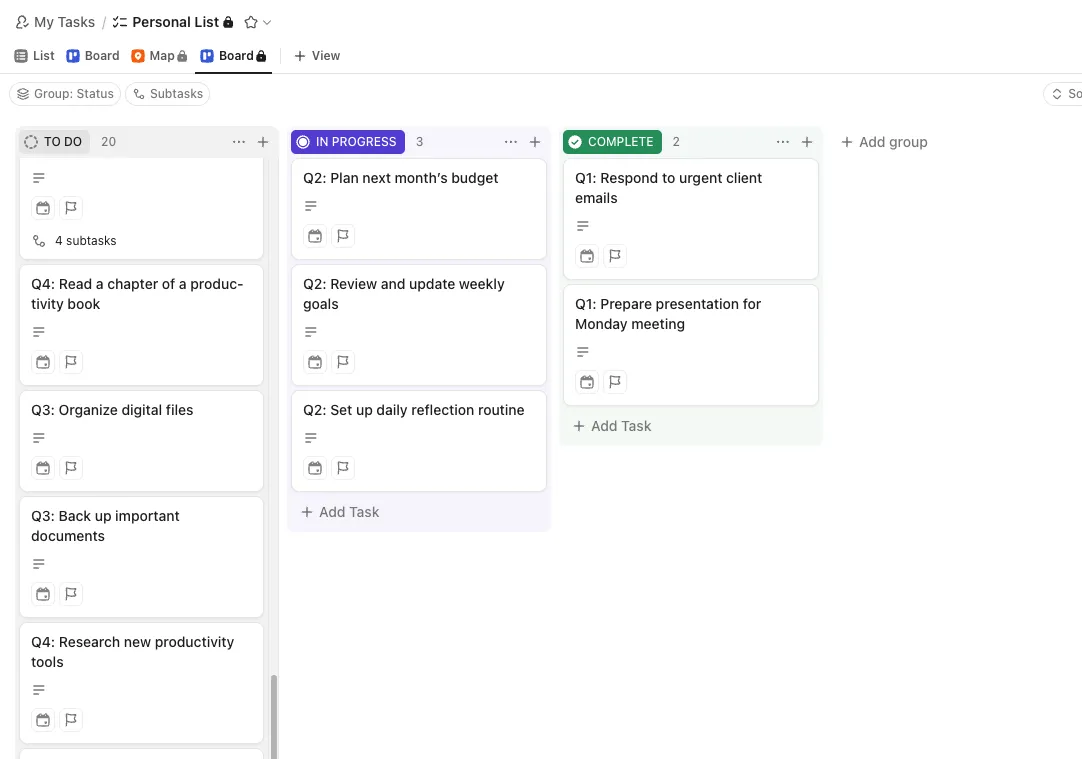The height and width of the screenshot is (759, 1082).
Task: Expand the chevron next to the favorite star
Action: coord(267,22)
